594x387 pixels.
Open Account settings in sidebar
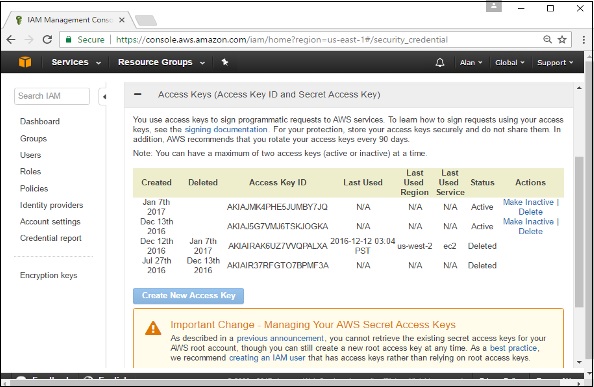pyautogui.click(x=50, y=222)
